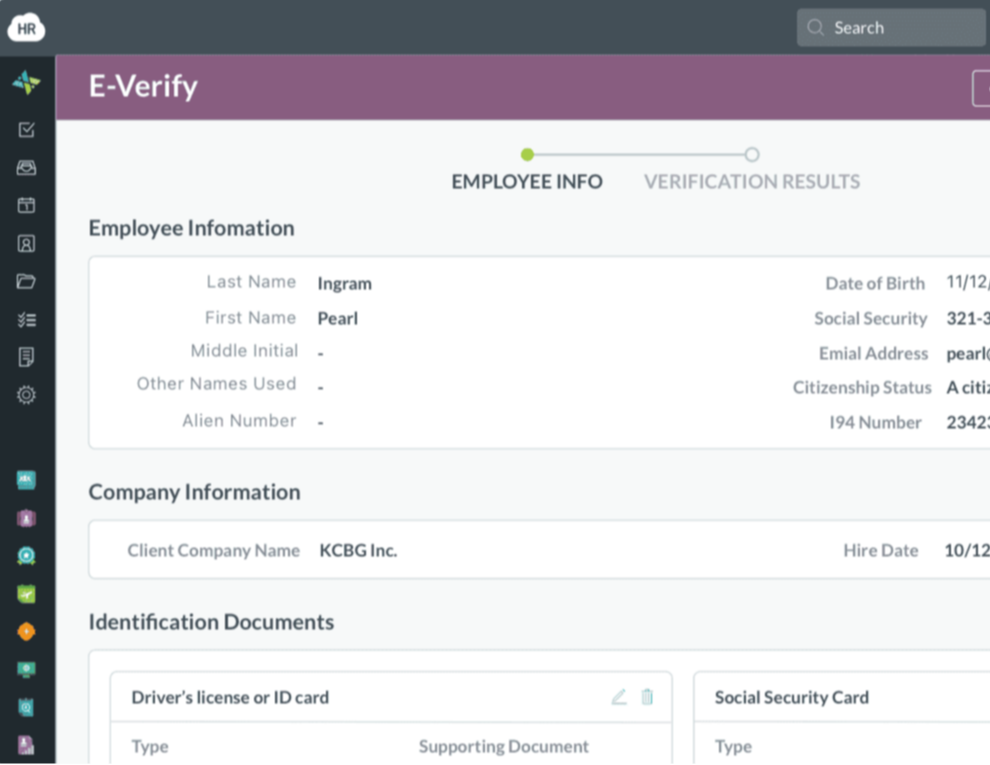Click the checkbox task icon at sidebar top
990x765 pixels.
[x=27, y=130]
